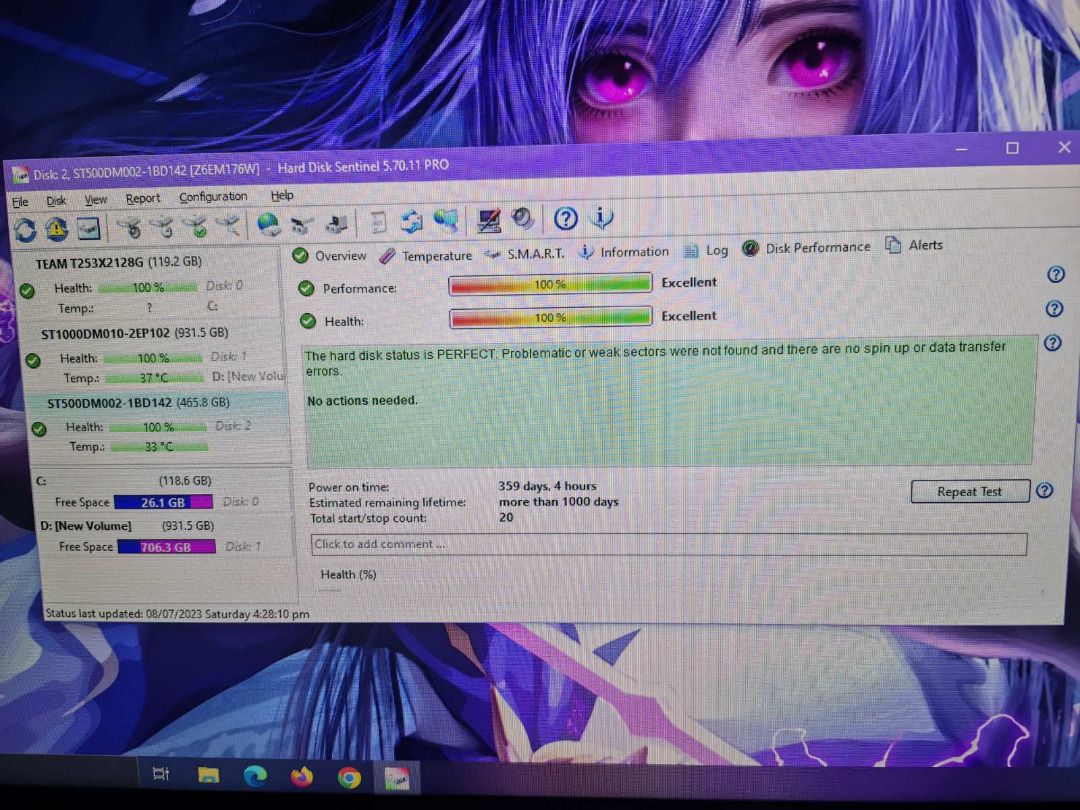The width and height of the screenshot is (1080, 810).
Task: Click the blue "i" info icon in the toolbar
Action: click(601, 218)
